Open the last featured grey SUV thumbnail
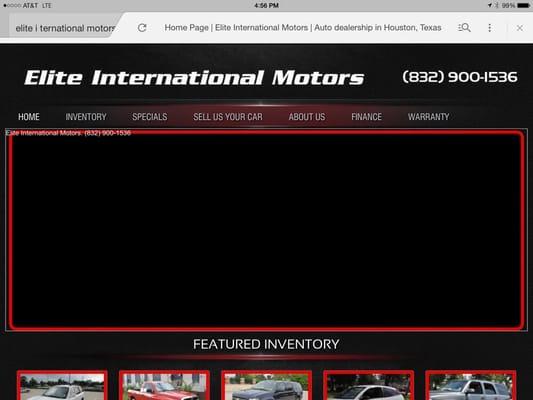Viewport: 533px width, 400px height. (x=471, y=385)
